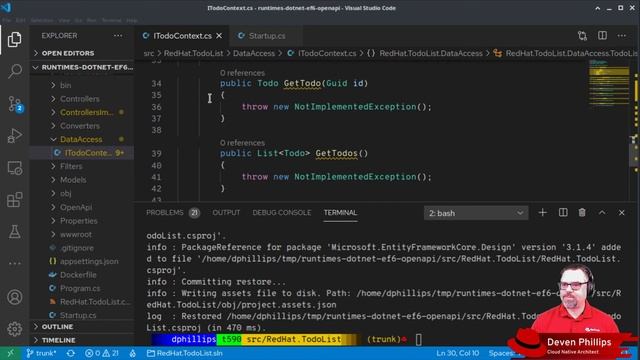Select the Terminal panel tab
The height and width of the screenshot is (360, 640).
click(340, 213)
